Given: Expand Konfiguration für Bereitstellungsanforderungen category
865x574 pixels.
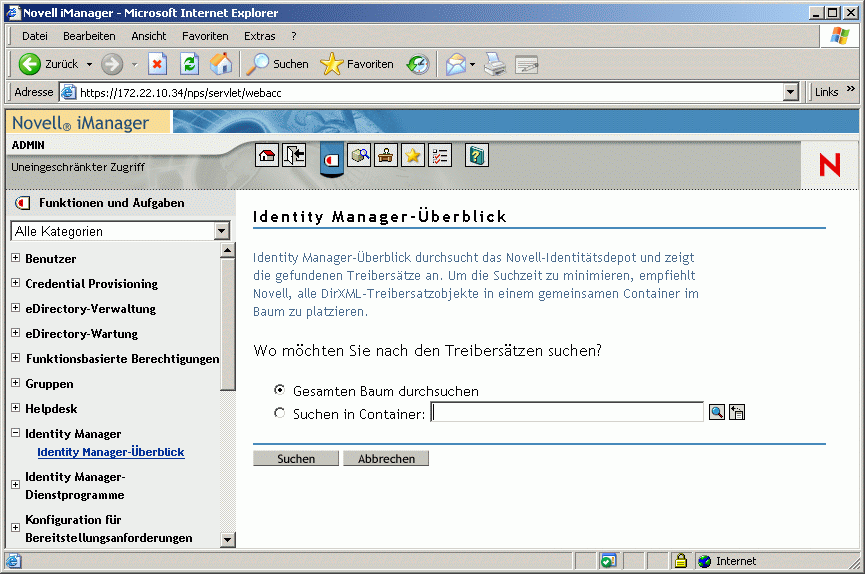Looking at the screenshot, I should click(15, 528).
